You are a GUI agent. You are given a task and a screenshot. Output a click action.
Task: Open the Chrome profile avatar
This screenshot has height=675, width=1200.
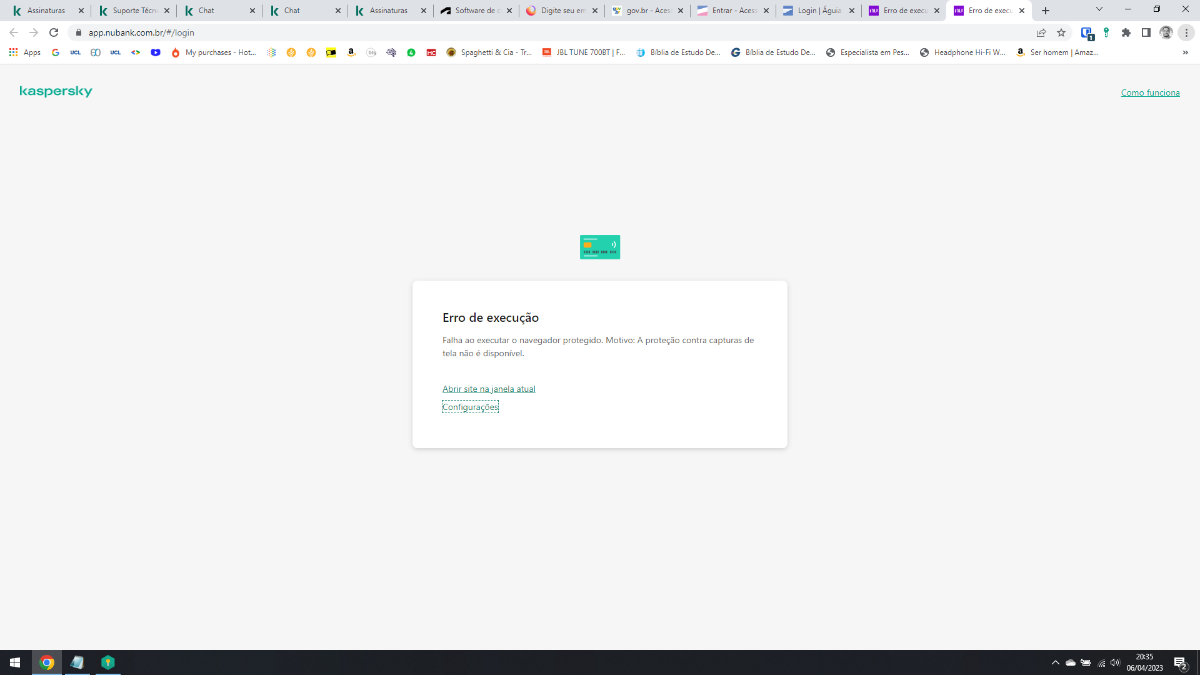(1166, 32)
